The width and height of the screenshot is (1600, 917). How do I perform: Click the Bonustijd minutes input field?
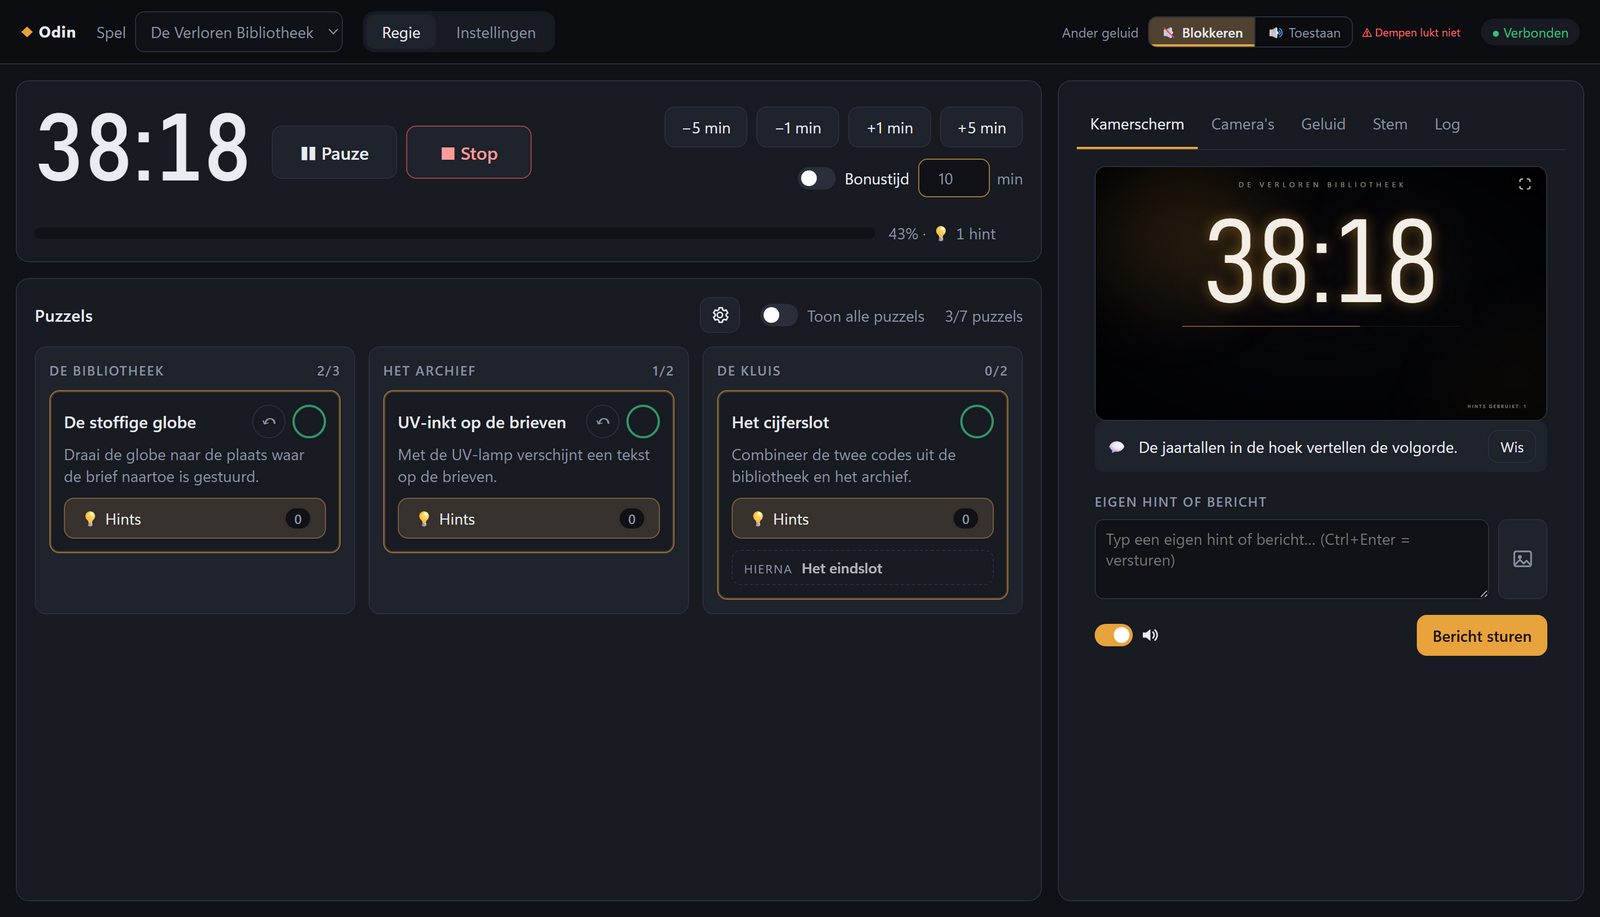(954, 178)
